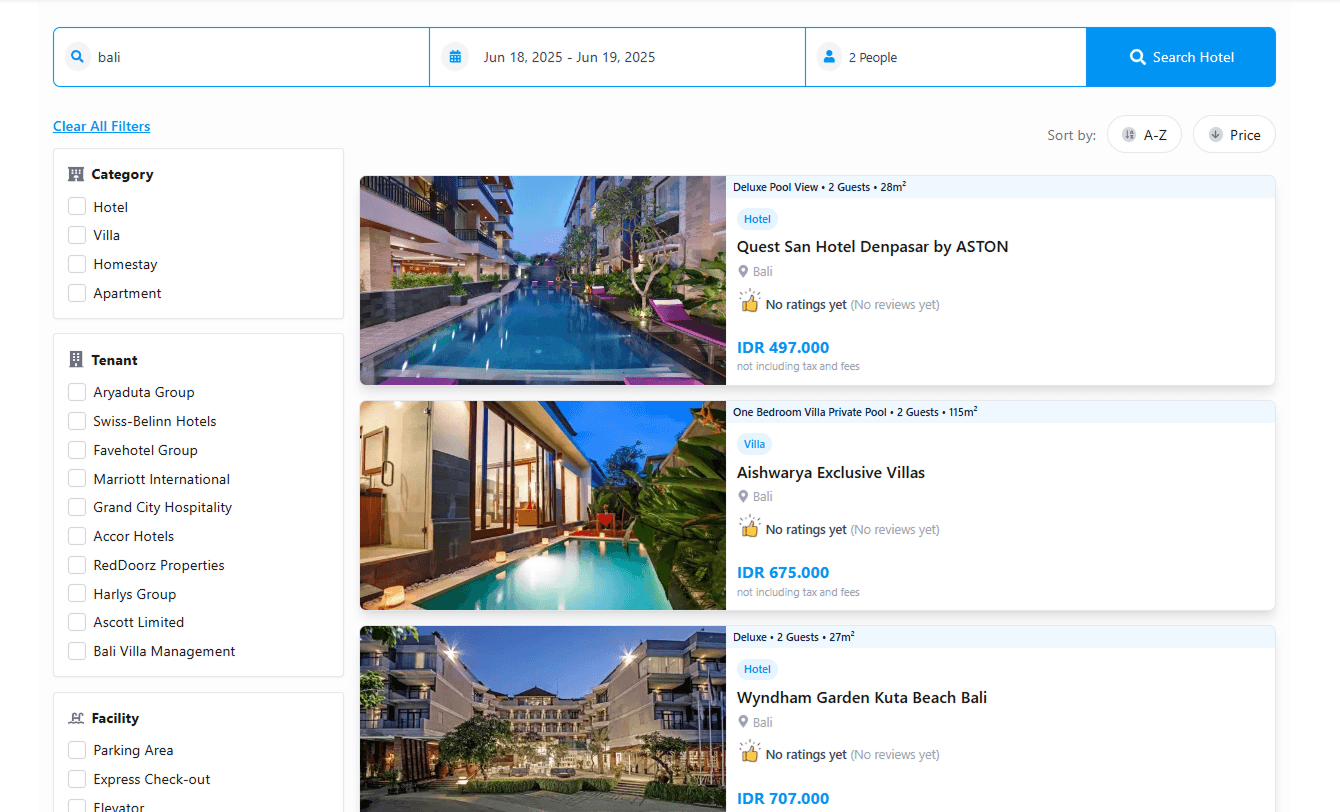Click the thumbs-up rating icon for Quest San Hotel
This screenshot has width=1340, height=812.
(749, 302)
